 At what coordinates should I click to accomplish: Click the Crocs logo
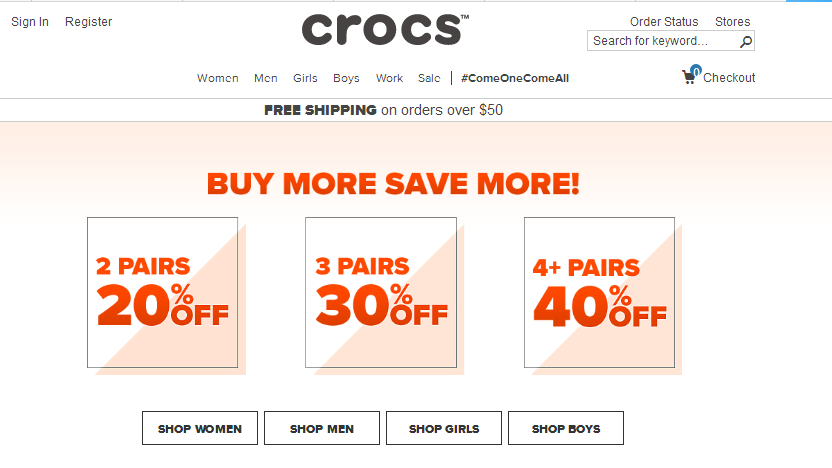point(385,30)
